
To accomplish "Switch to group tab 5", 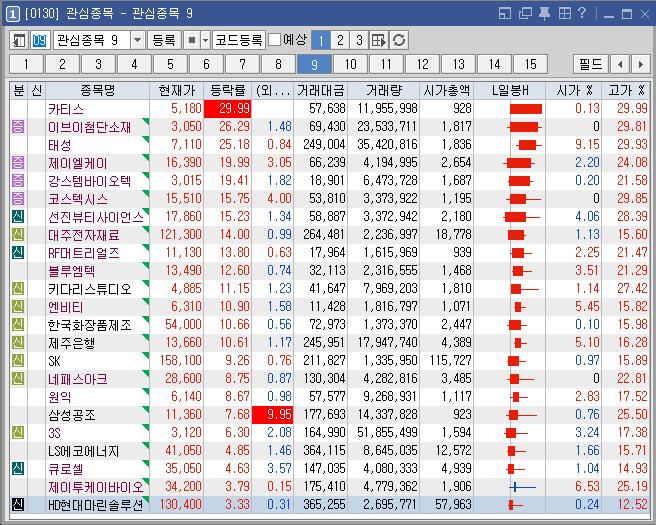I will click(x=170, y=64).
